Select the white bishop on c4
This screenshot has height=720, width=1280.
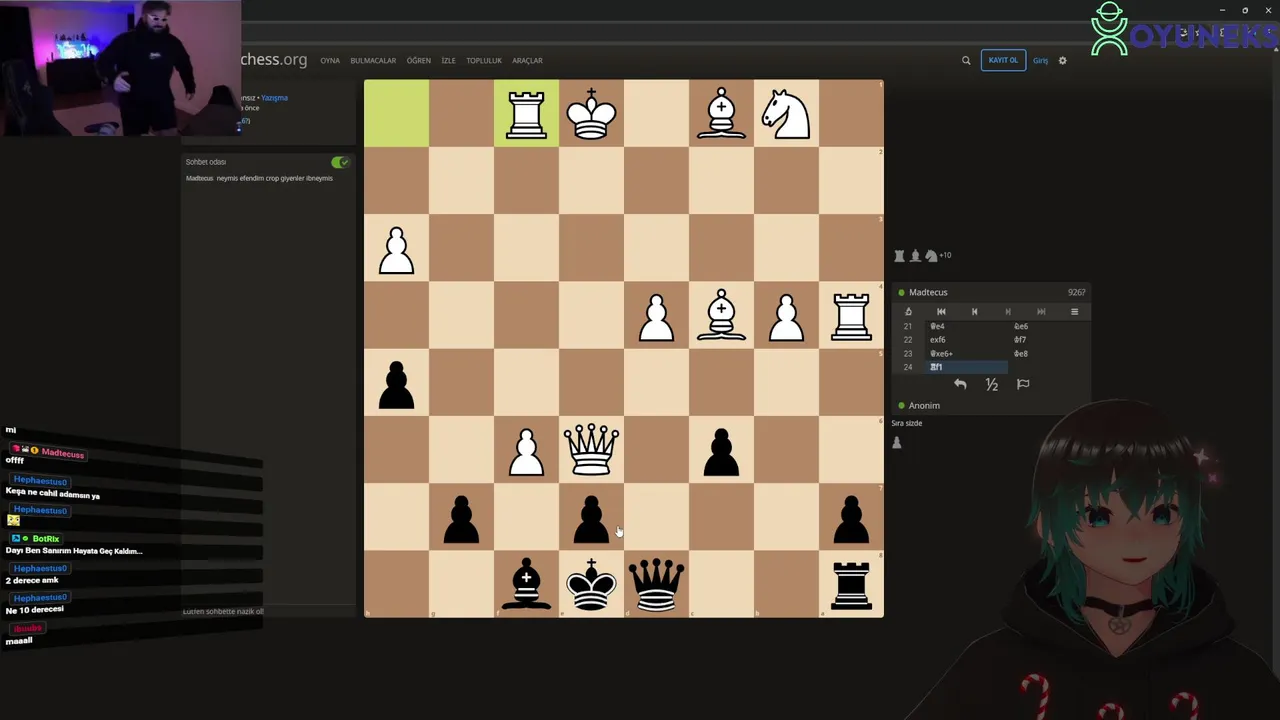[721, 315]
